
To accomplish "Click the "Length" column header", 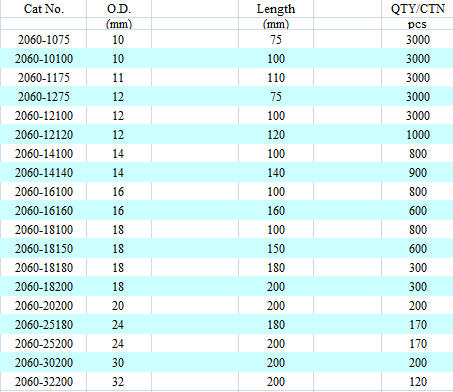I will point(276,9).
